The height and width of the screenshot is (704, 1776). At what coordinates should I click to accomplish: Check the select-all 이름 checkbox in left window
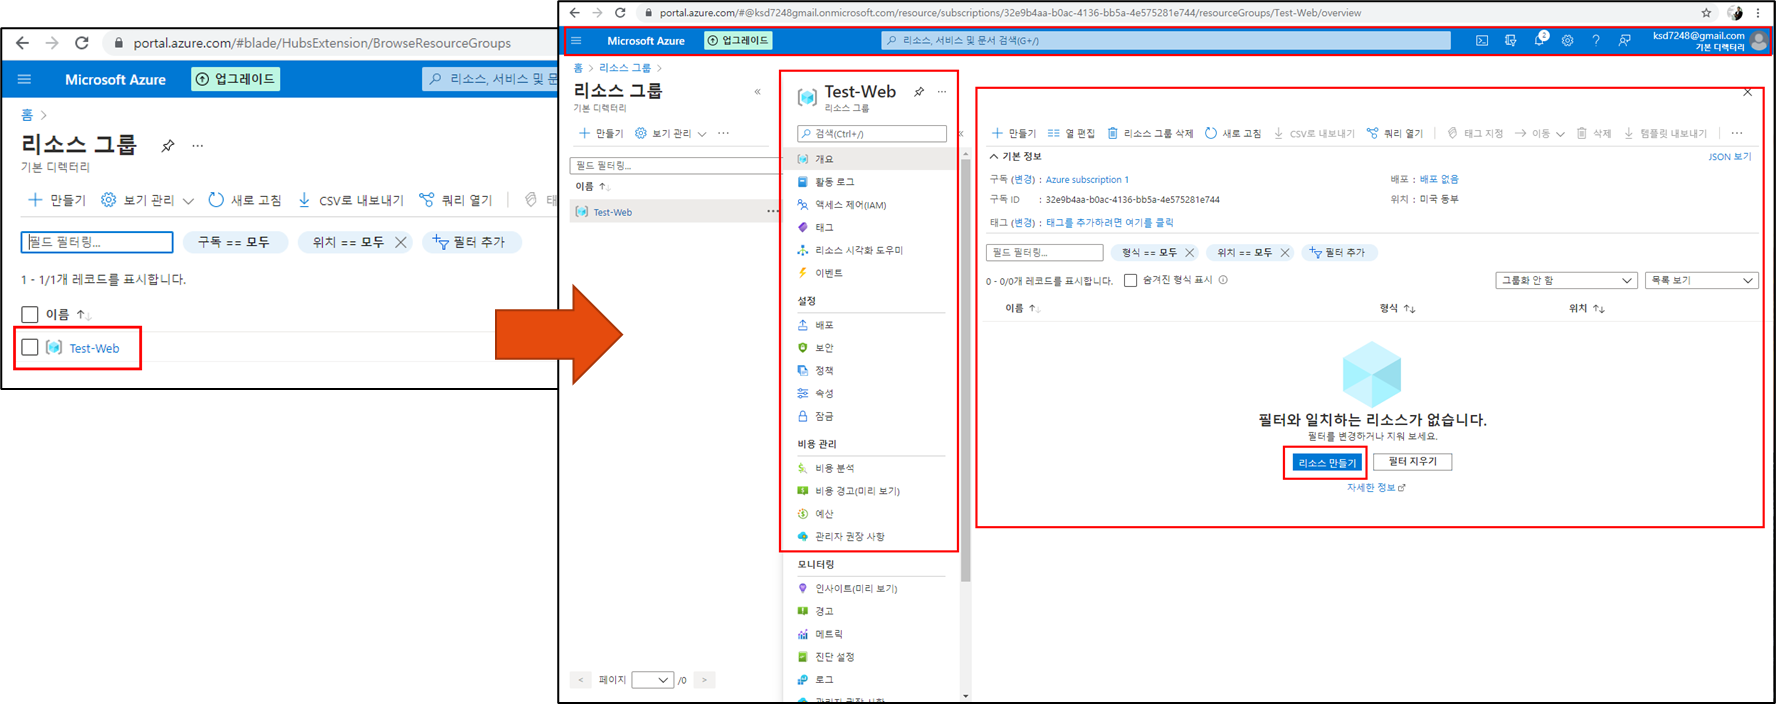pyautogui.click(x=30, y=314)
